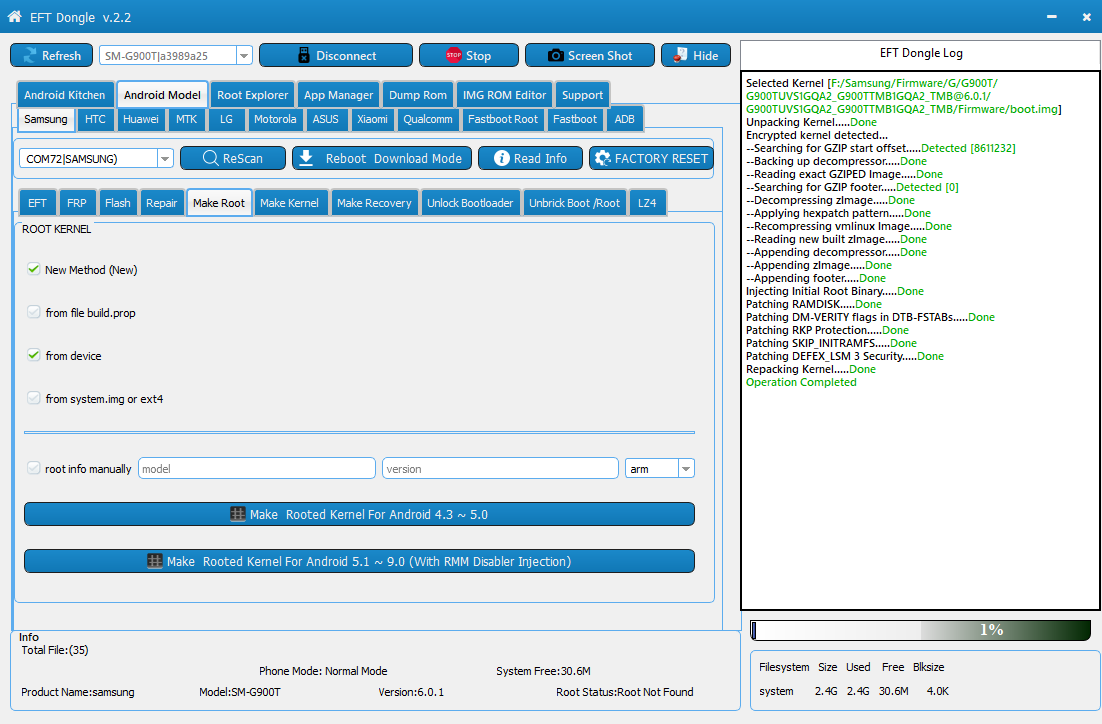Click the home icon in the title bar

[x=14, y=16]
